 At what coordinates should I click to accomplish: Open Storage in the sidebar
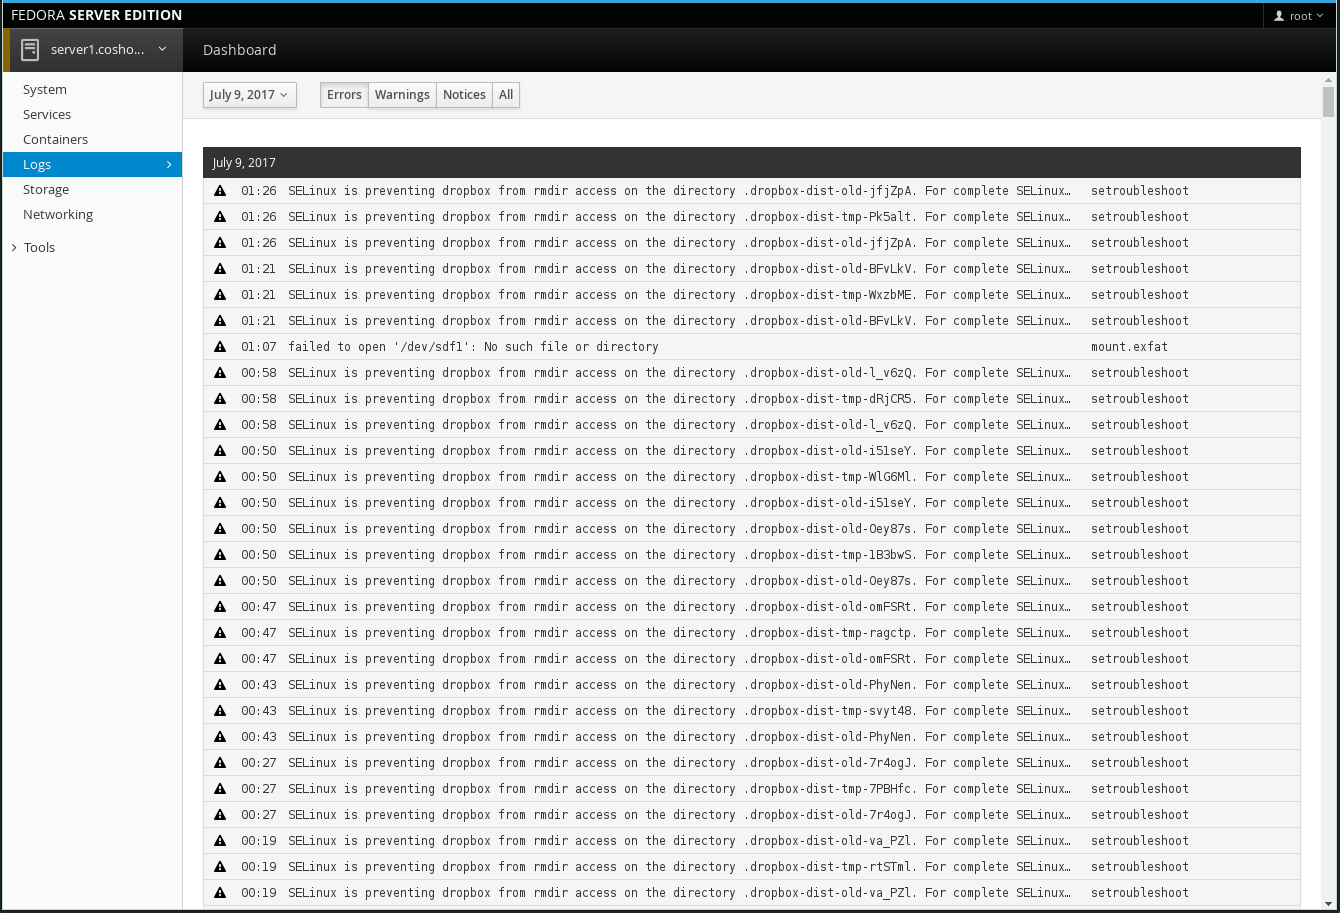coord(46,189)
